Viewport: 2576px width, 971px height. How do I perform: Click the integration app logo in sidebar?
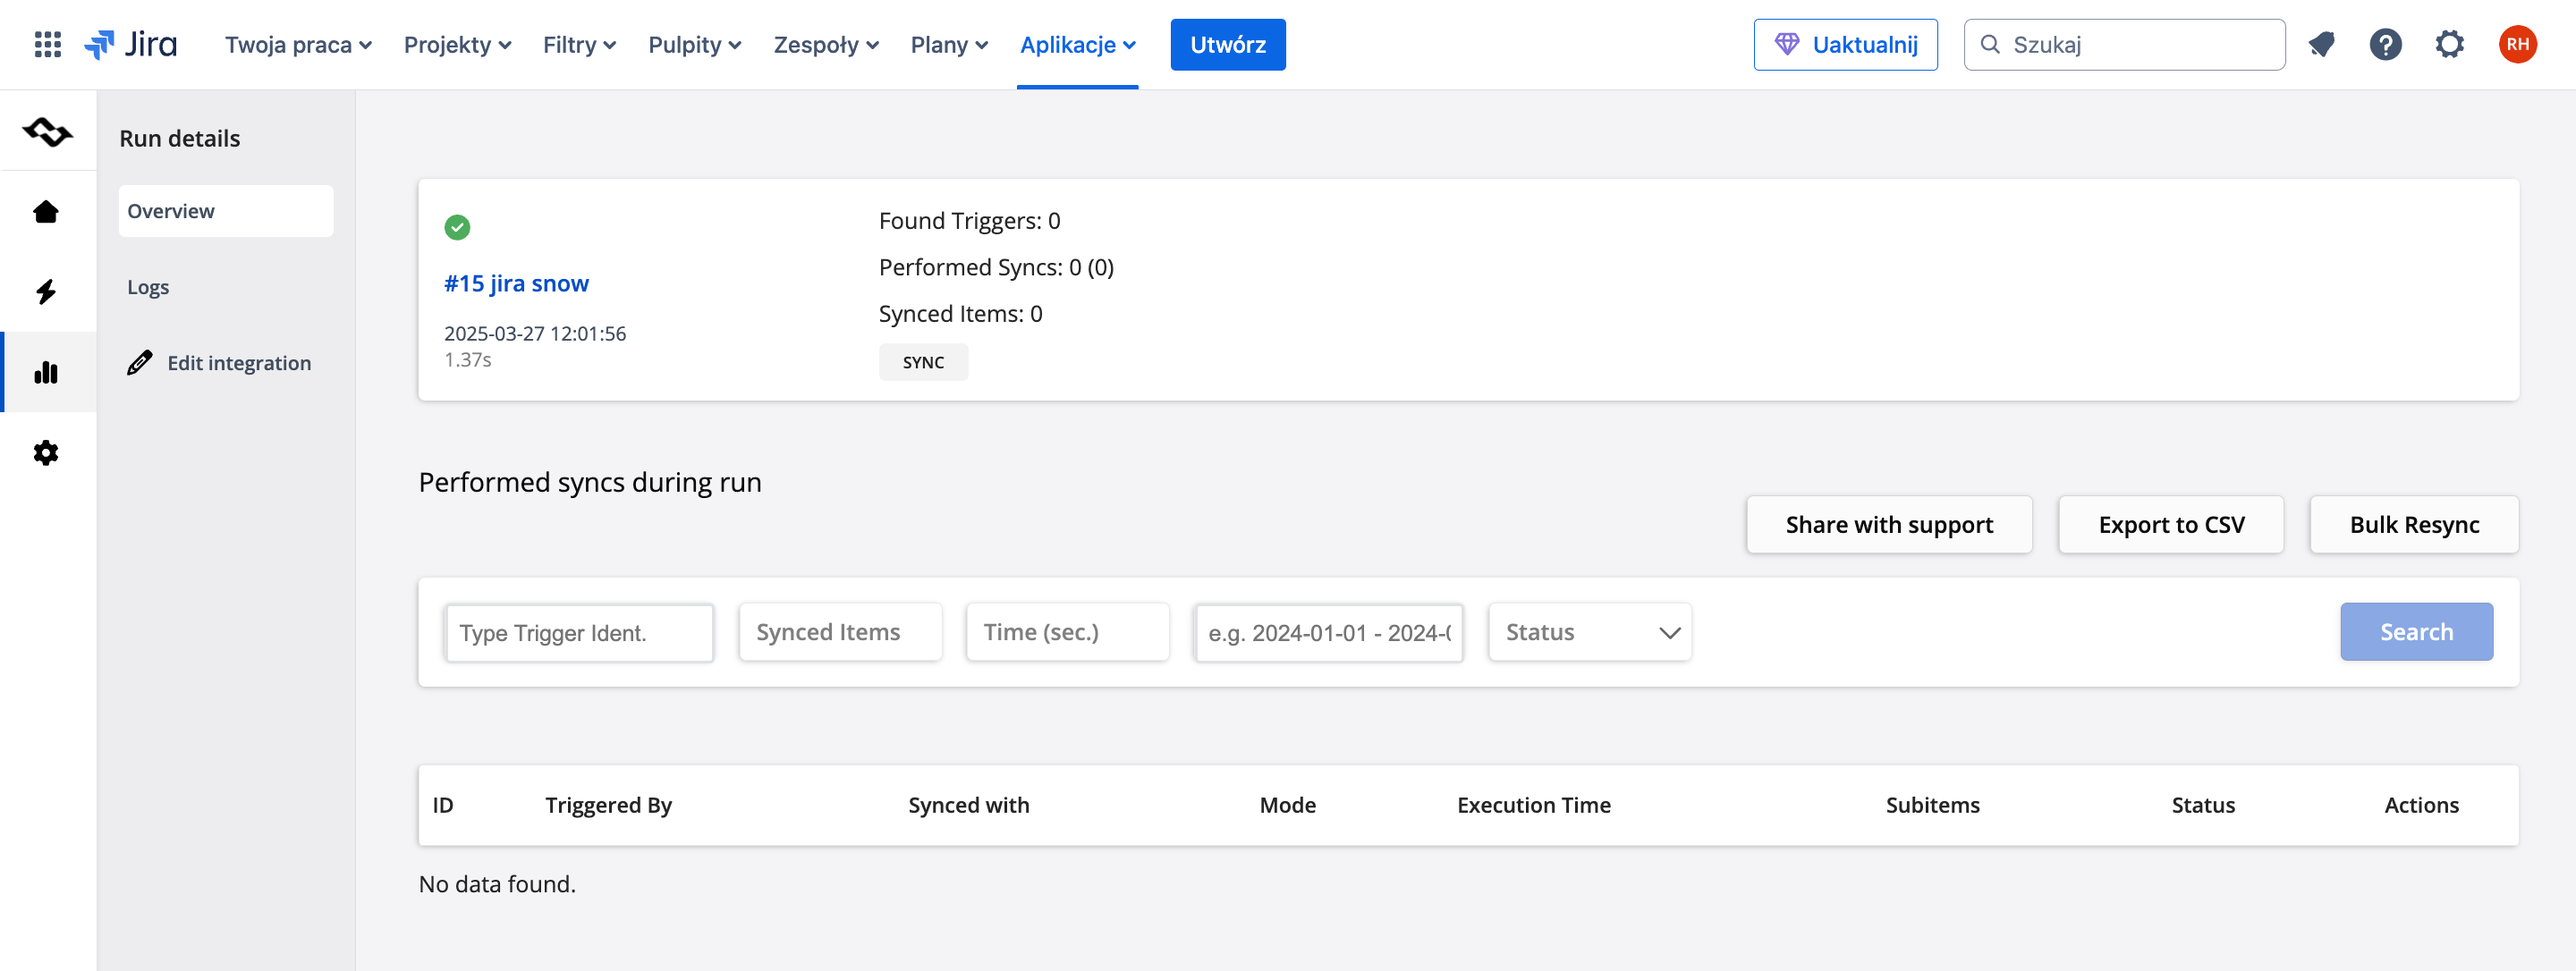(x=48, y=131)
